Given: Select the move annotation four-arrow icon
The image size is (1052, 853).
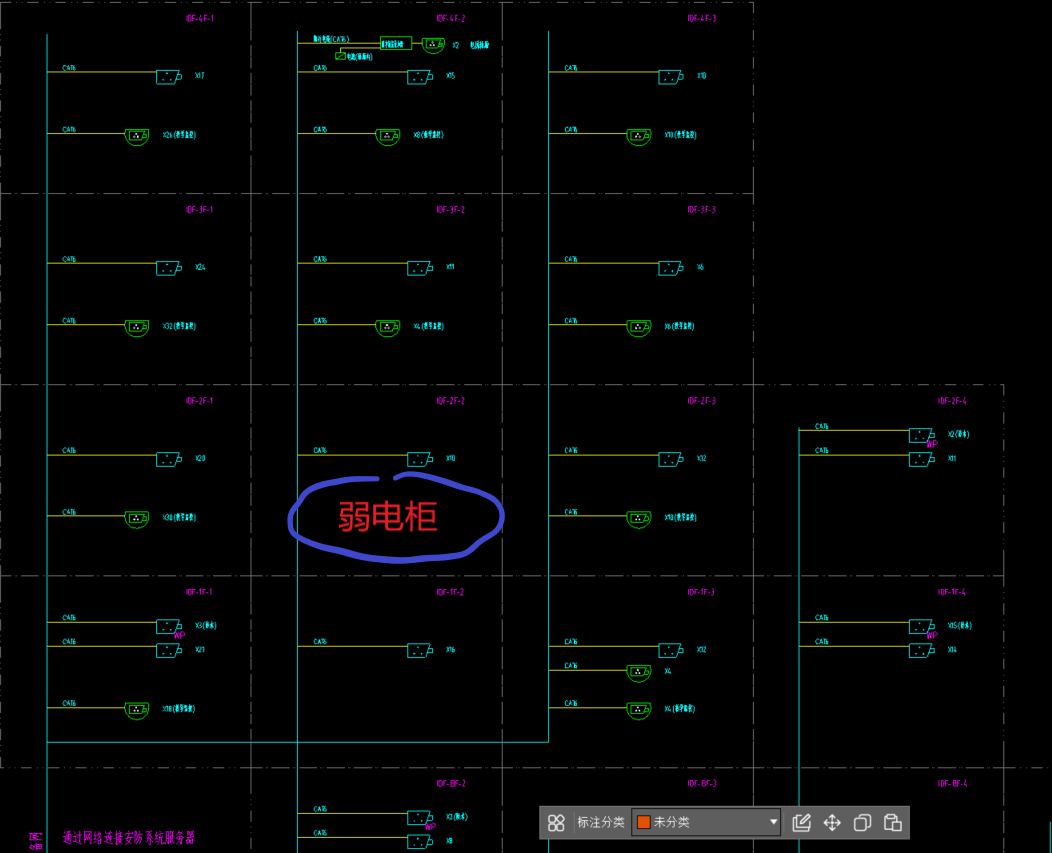Looking at the screenshot, I should 832,823.
